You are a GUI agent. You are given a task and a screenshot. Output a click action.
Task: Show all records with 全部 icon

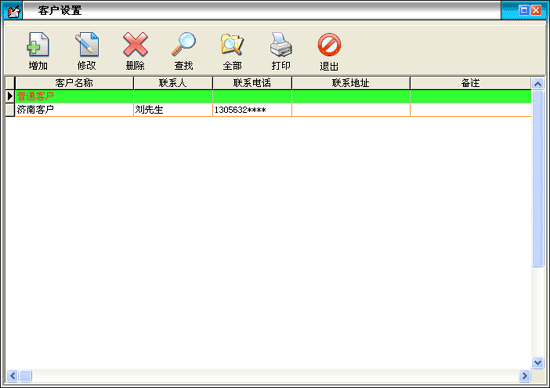coord(232,45)
